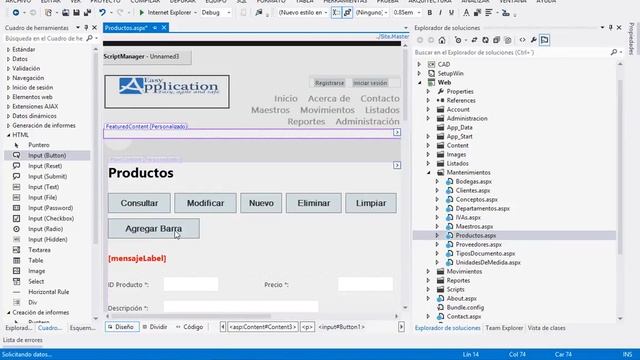Collapse the HTML toolbox group
The width and height of the screenshot is (640, 360).
click(x=9, y=135)
